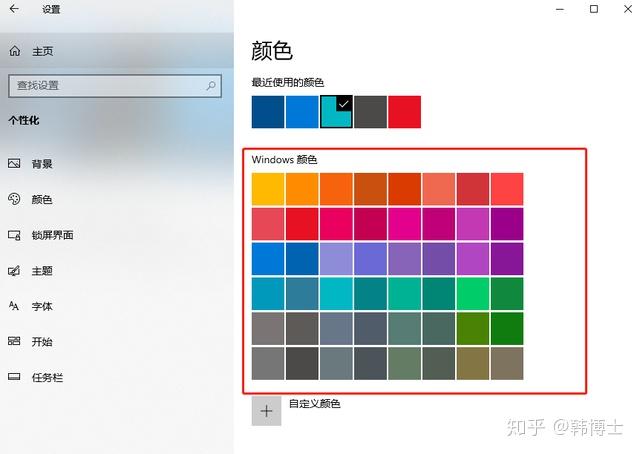The image size is (640, 454).
Task: Maximize the Settings window
Action: [x=594, y=9]
